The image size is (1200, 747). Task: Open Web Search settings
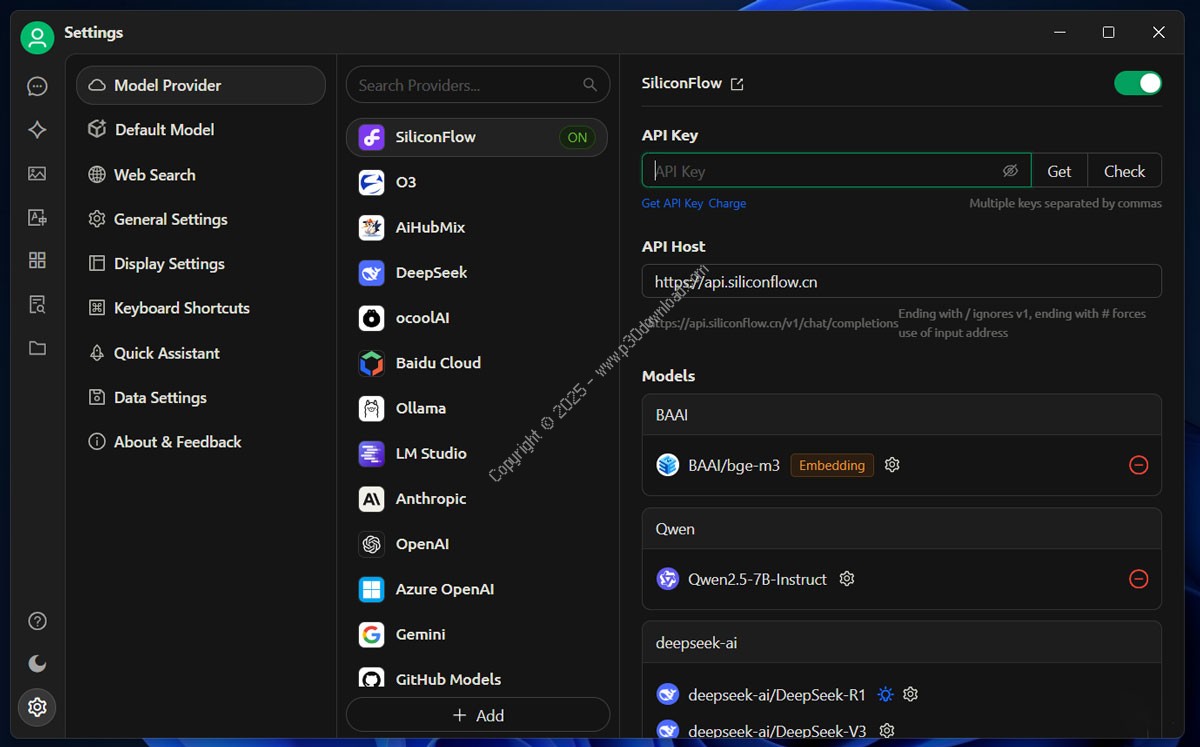201,175
